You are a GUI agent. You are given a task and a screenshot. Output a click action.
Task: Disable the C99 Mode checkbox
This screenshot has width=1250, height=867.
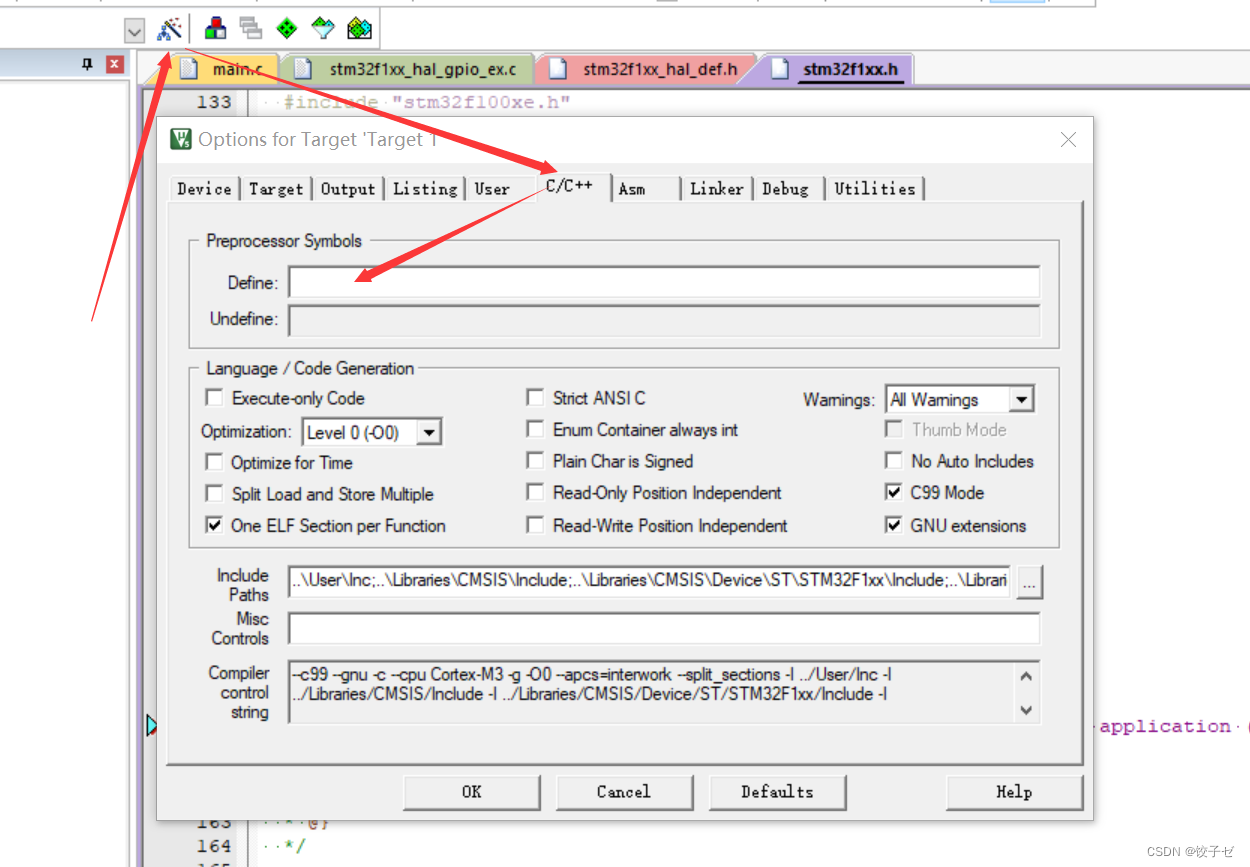pyautogui.click(x=893, y=492)
